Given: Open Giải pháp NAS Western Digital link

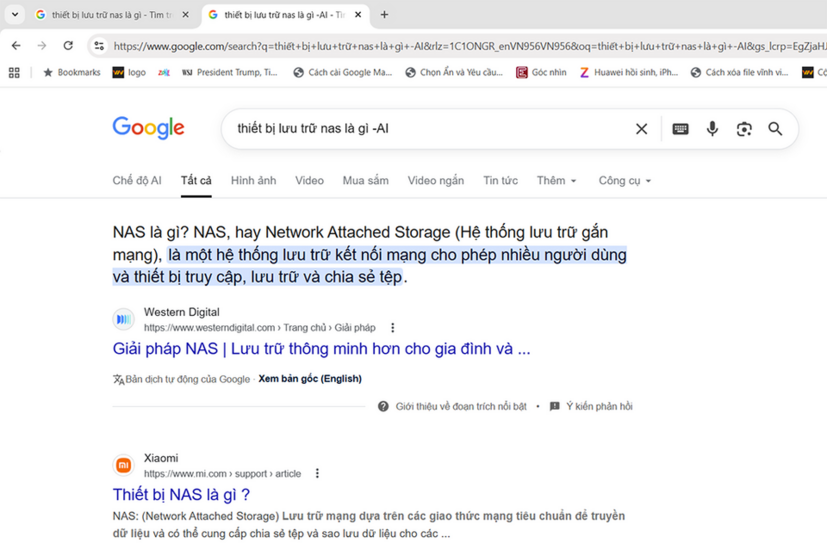Looking at the screenshot, I should tap(321, 349).
